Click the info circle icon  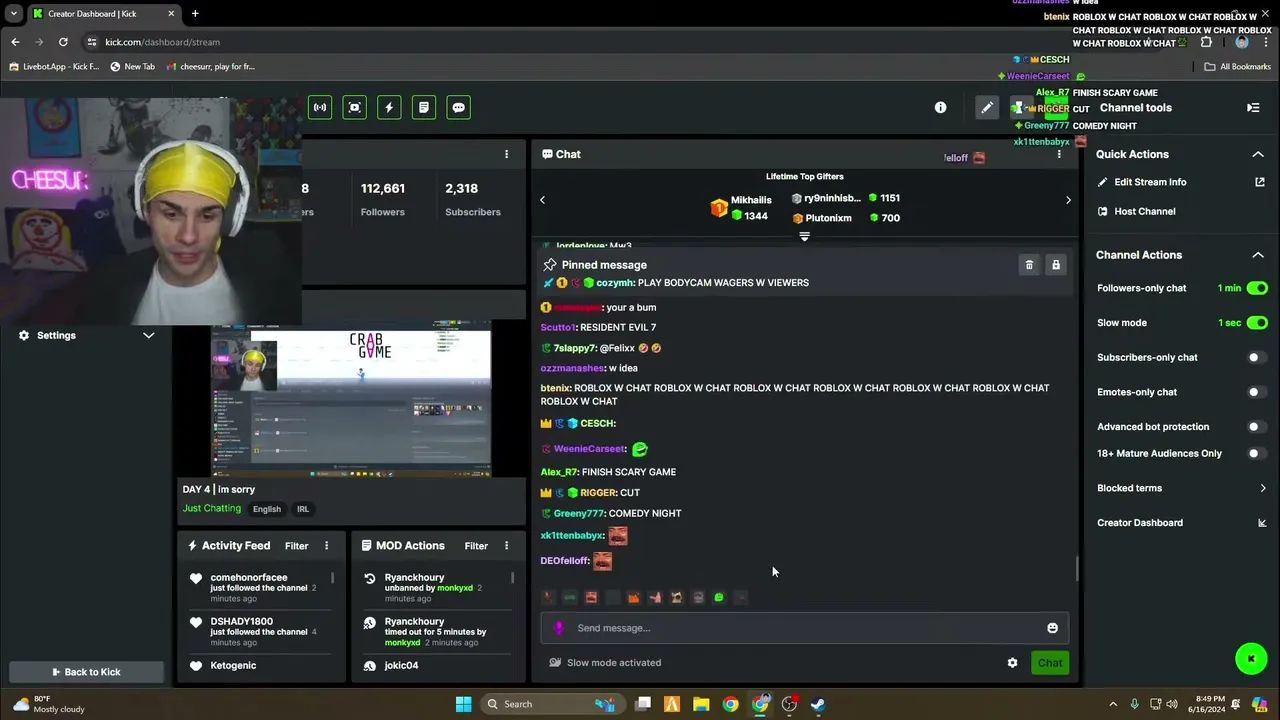[940, 108]
